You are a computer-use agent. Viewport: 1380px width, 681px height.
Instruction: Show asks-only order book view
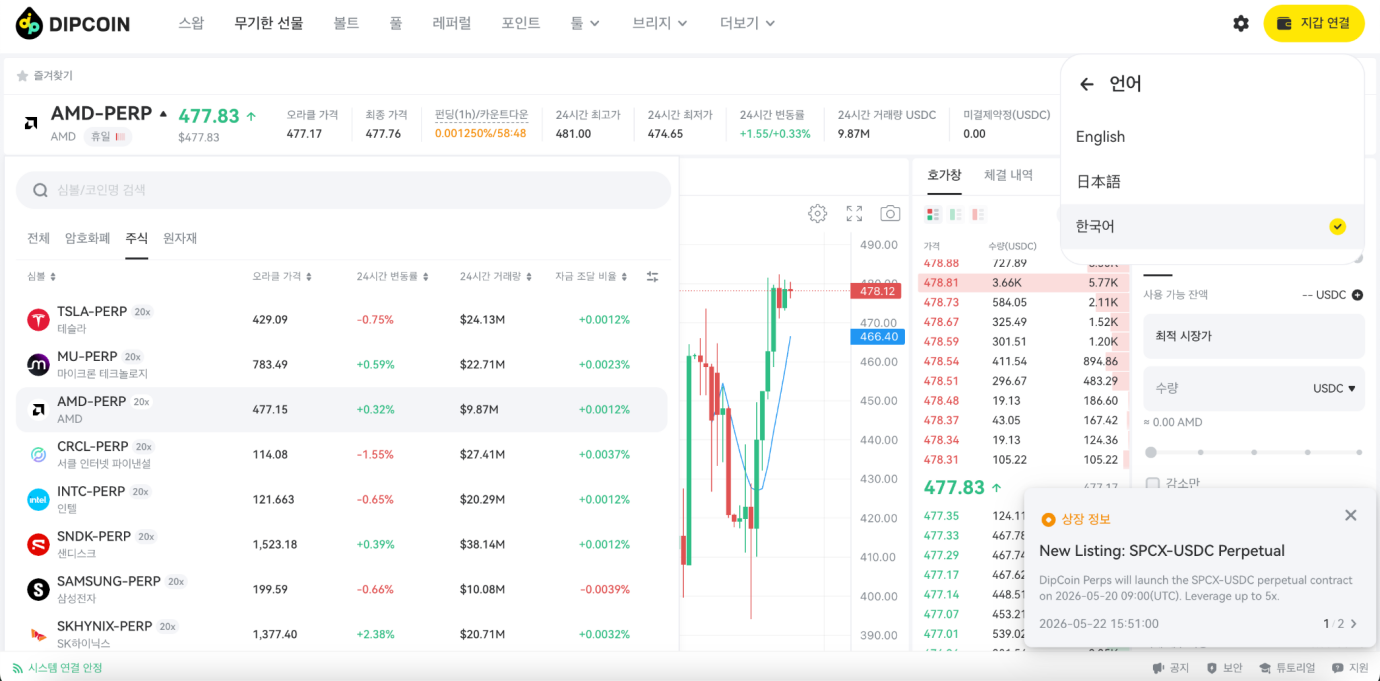click(x=978, y=214)
